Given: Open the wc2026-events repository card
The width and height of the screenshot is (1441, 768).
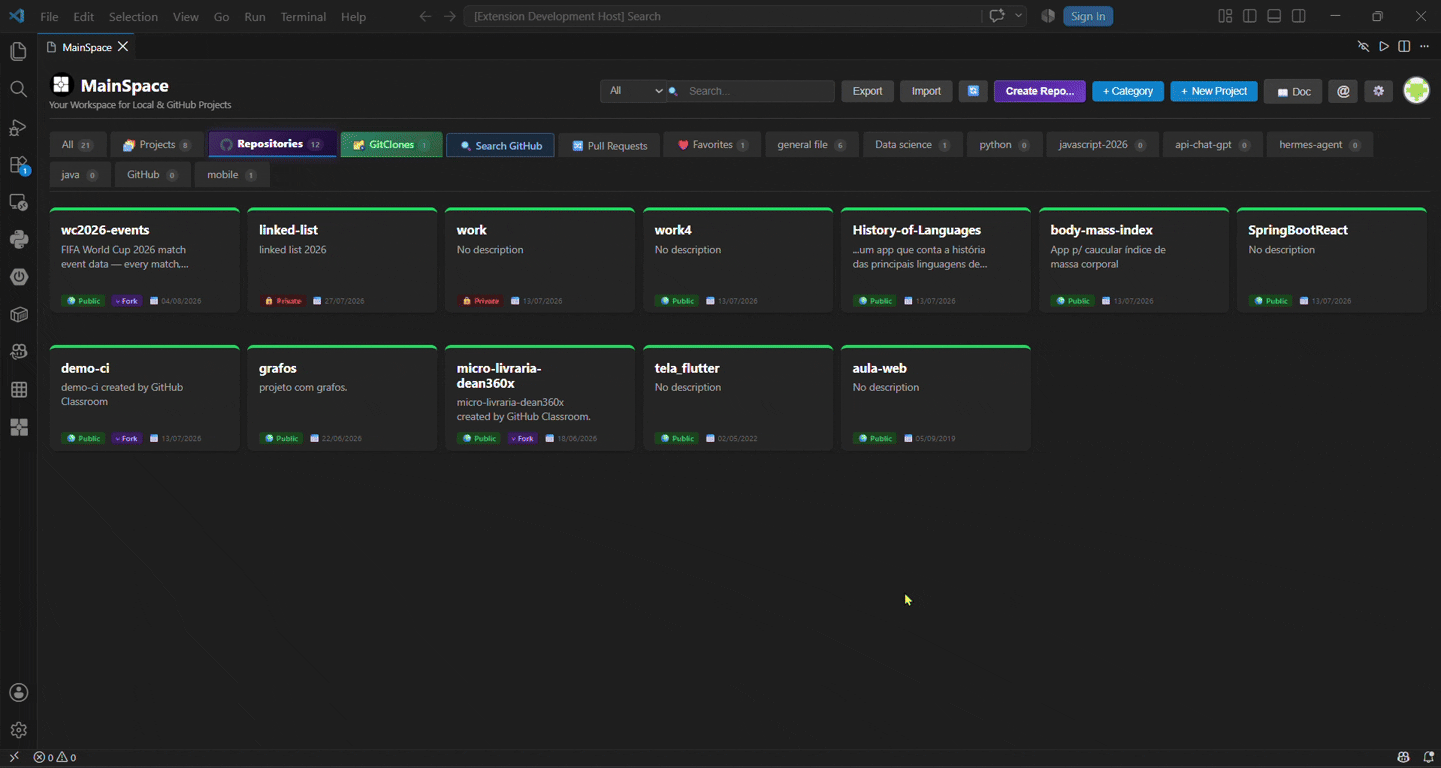Looking at the screenshot, I should tap(144, 260).
